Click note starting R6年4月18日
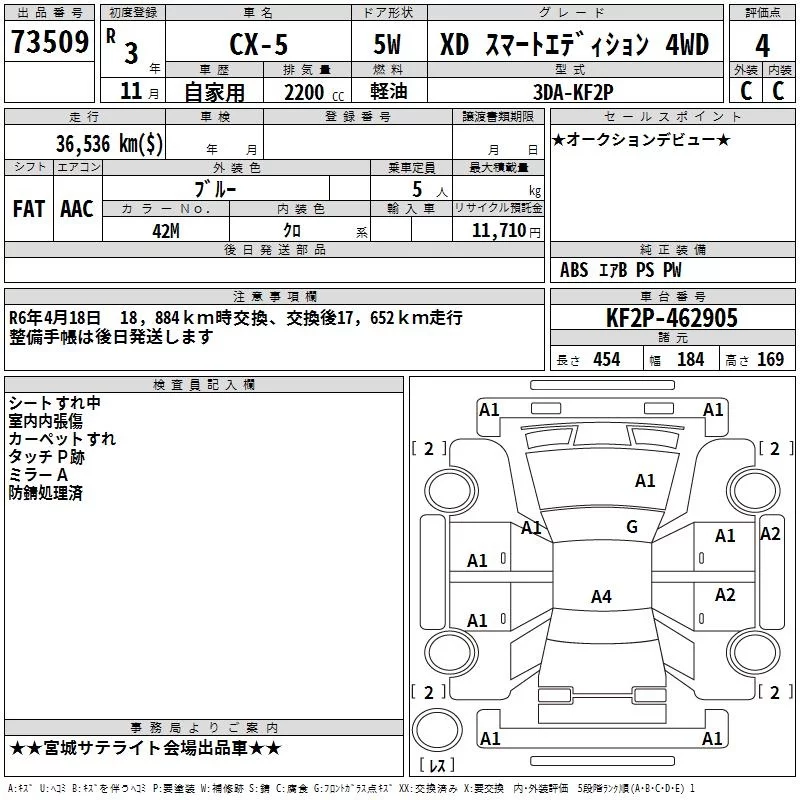The width and height of the screenshot is (800, 800). (x=236, y=318)
